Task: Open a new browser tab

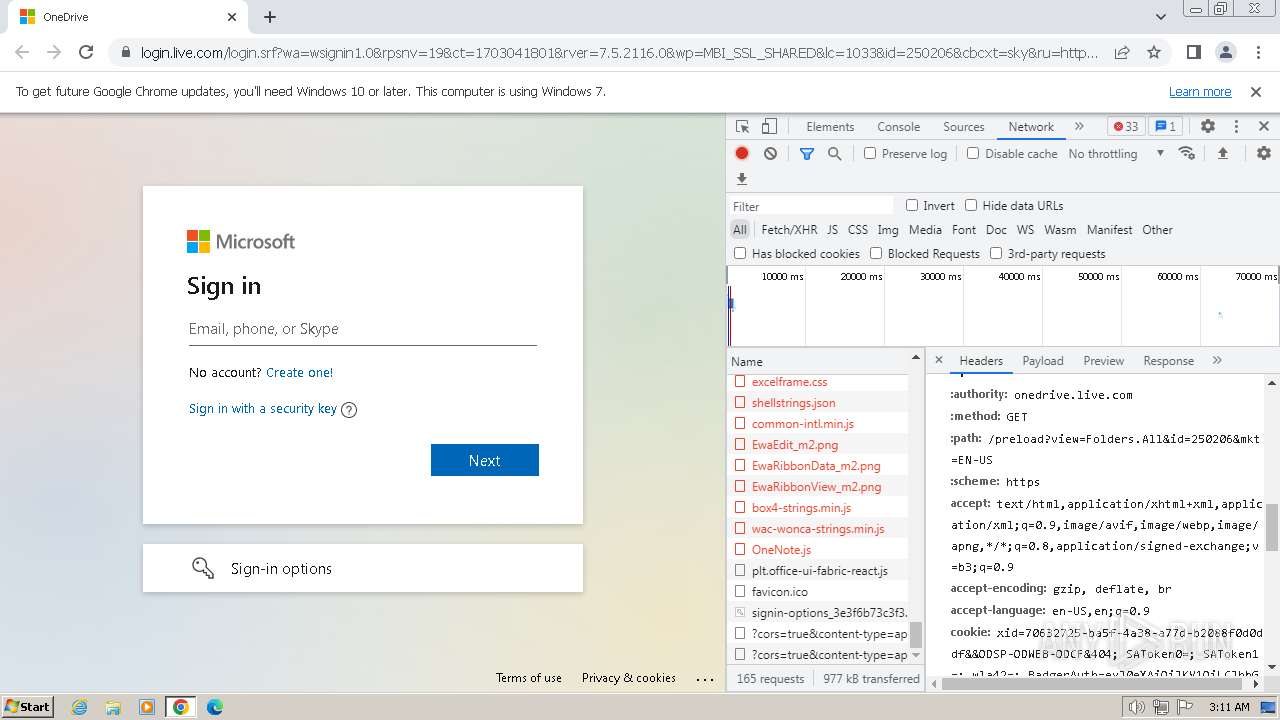Action: coord(270,17)
